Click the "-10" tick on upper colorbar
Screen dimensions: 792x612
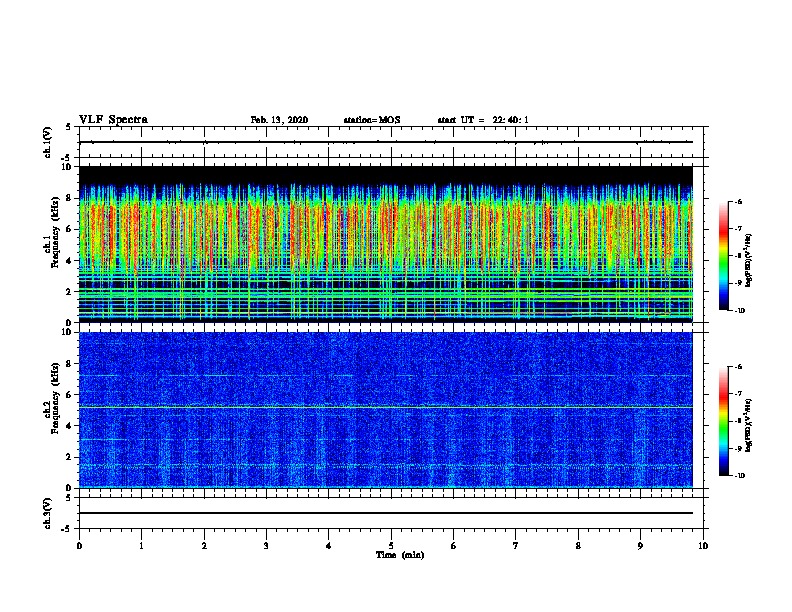(x=740, y=311)
